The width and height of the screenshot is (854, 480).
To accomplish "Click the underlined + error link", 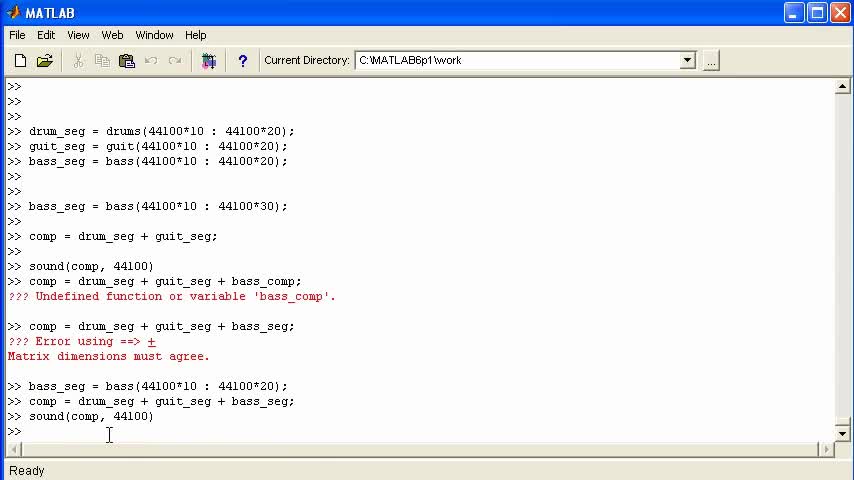I will [x=151, y=342].
